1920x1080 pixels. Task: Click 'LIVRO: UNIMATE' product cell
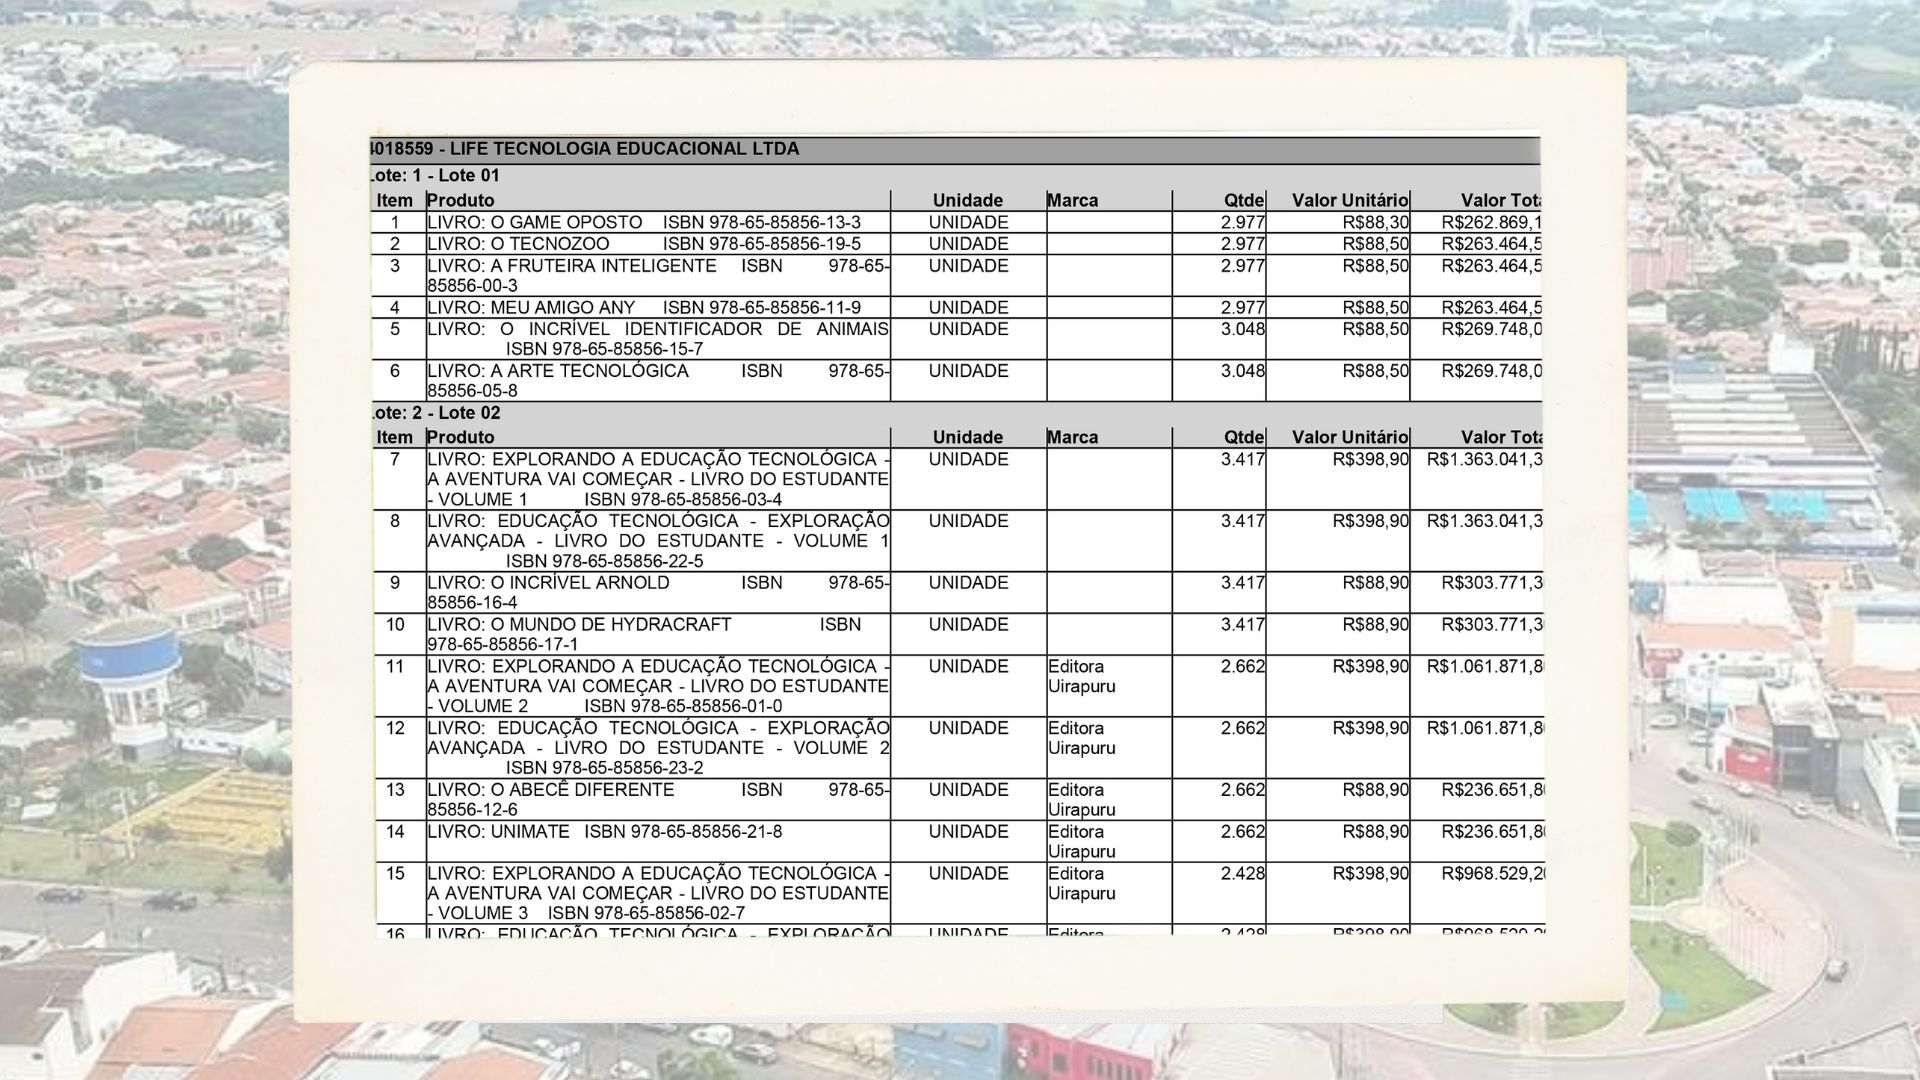coord(658,842)
